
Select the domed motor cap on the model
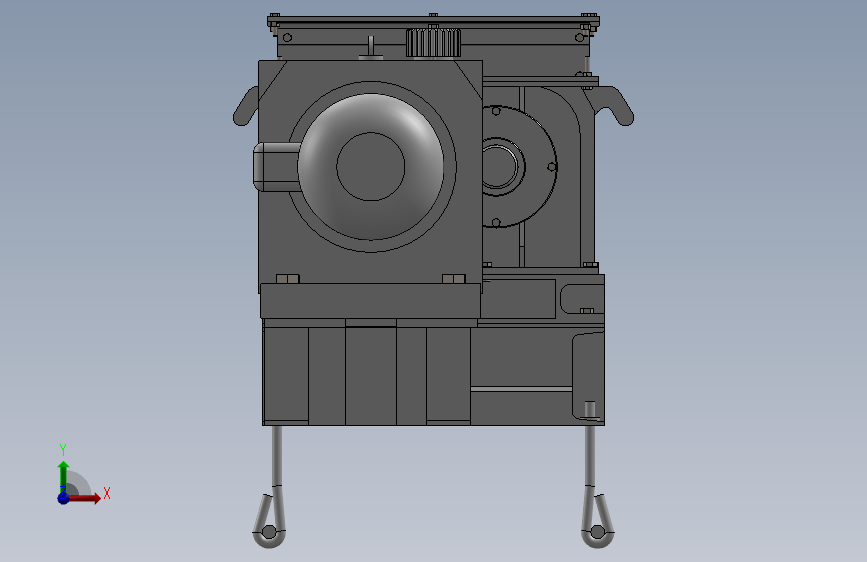(370, 167)
